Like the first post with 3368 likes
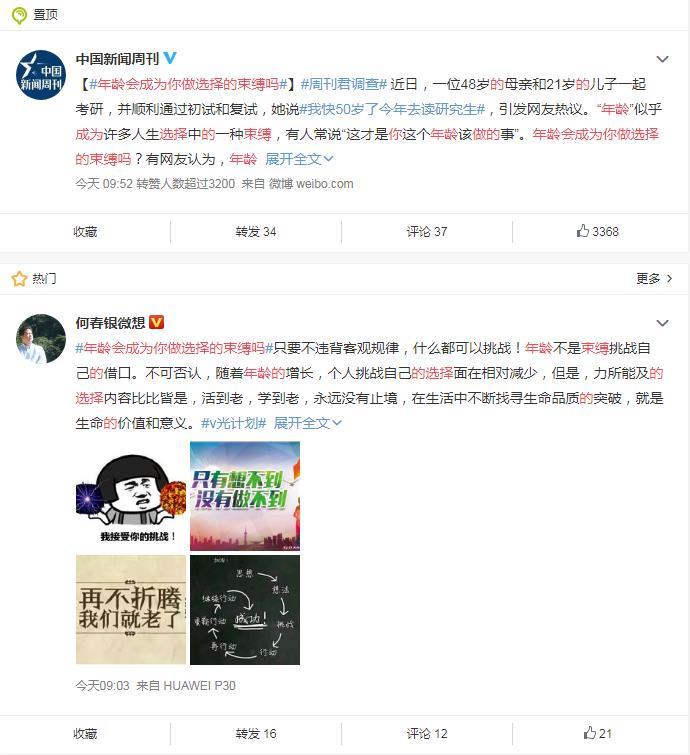This screenshot has width=690, height=755. pos(598,232)
